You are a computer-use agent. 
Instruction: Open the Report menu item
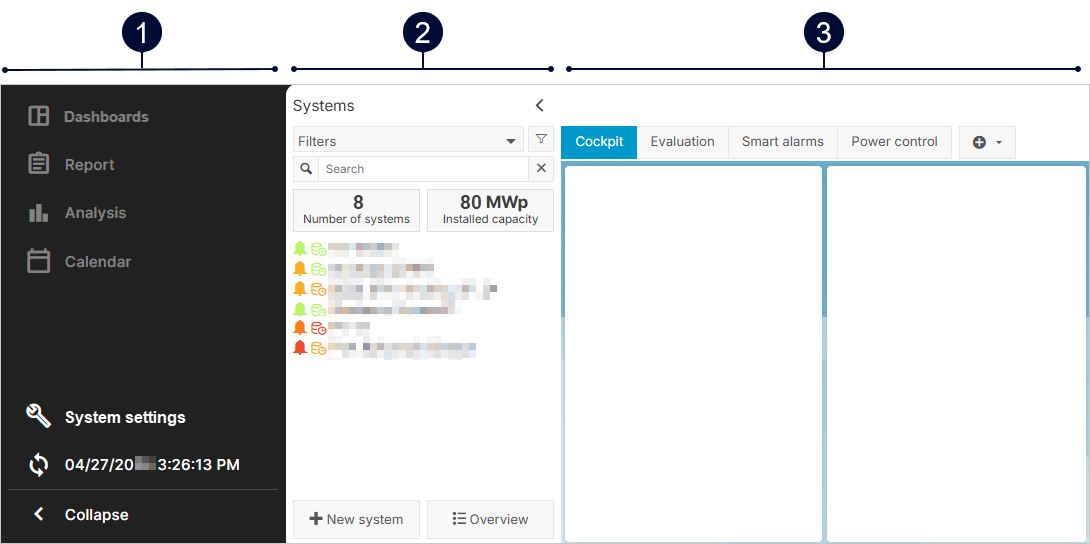click(x=90, y=165)
